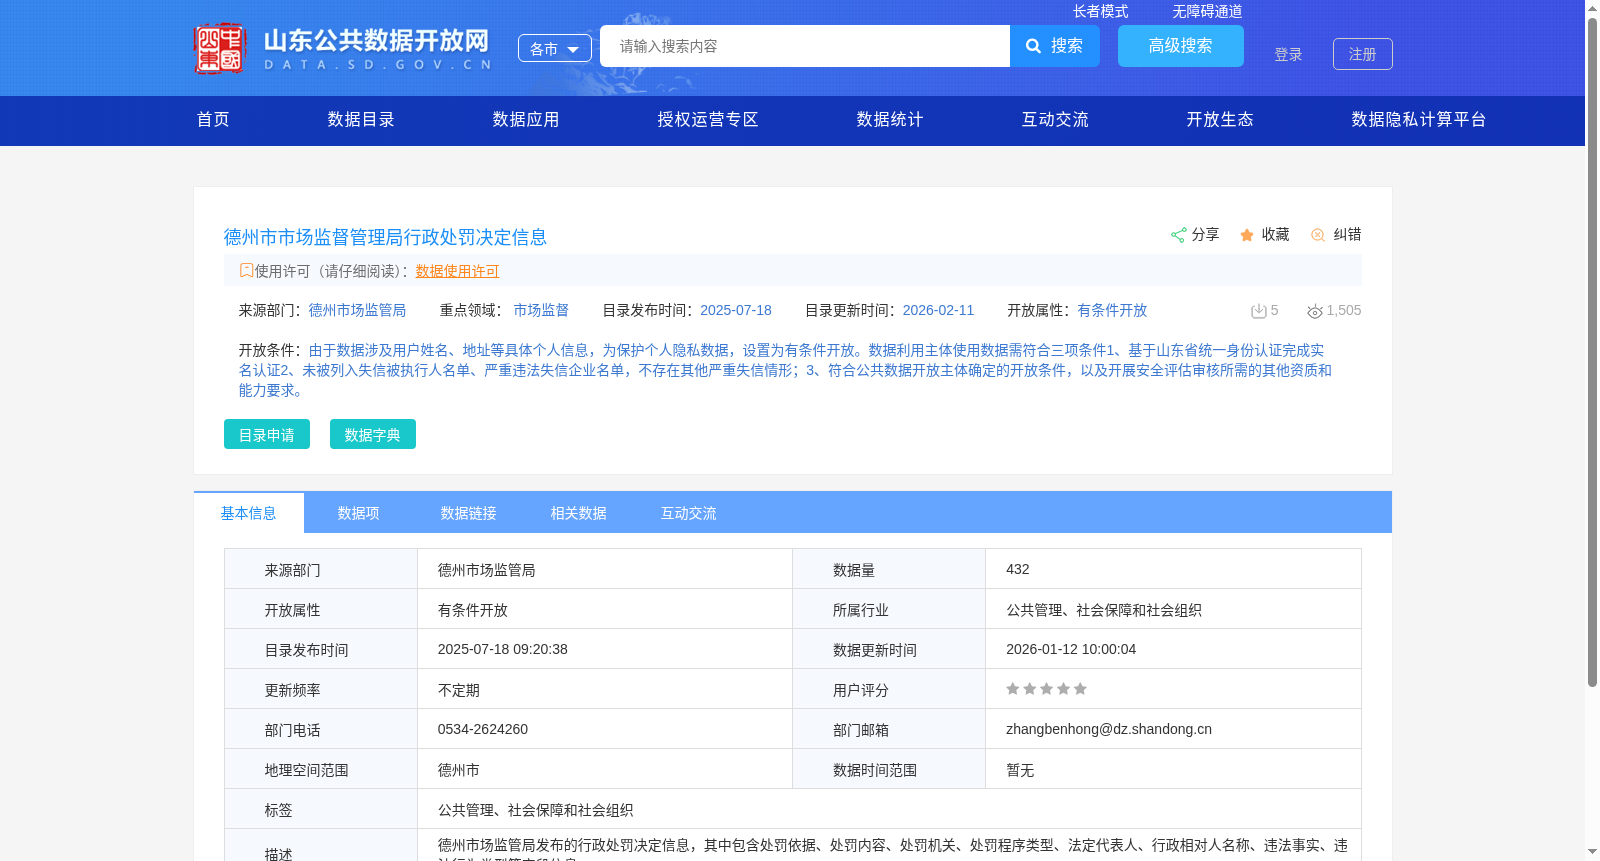Go to 首页 in navigation bar

point(213,119)
